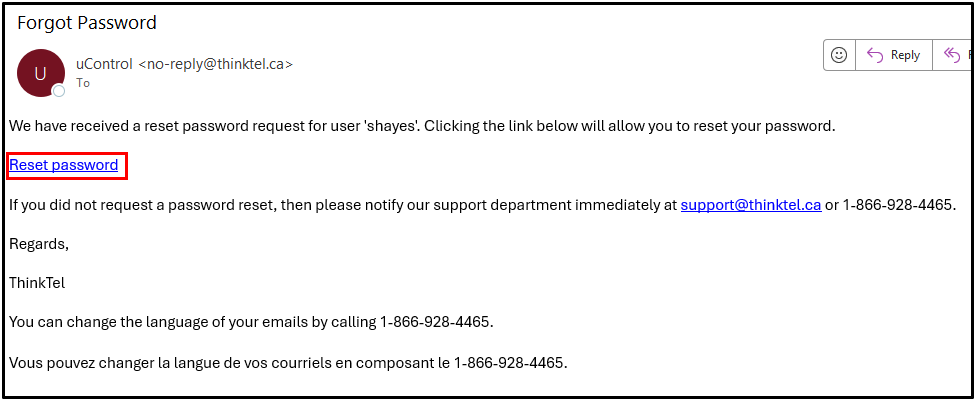
Task: Click the phone number after support@thinktel.ca
Action: [897, 205]
